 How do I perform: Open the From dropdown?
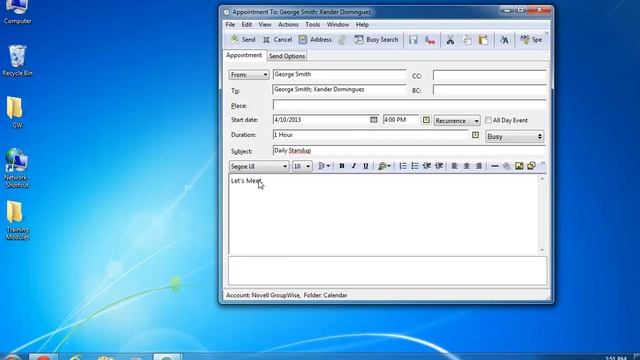click(x=249, y=75)
